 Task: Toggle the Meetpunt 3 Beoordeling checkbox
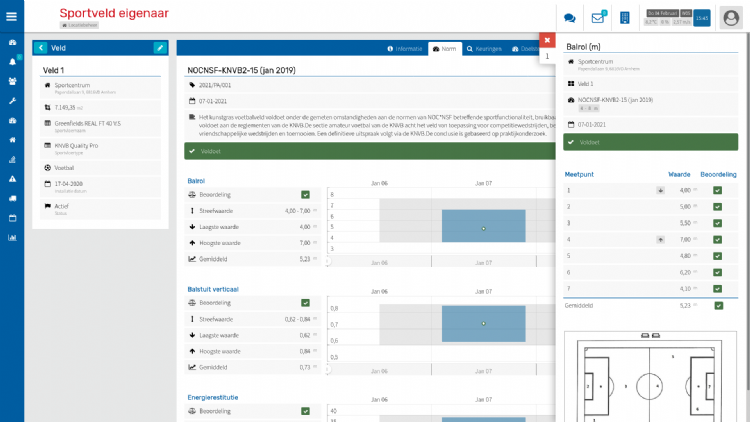tap(718, 222)
